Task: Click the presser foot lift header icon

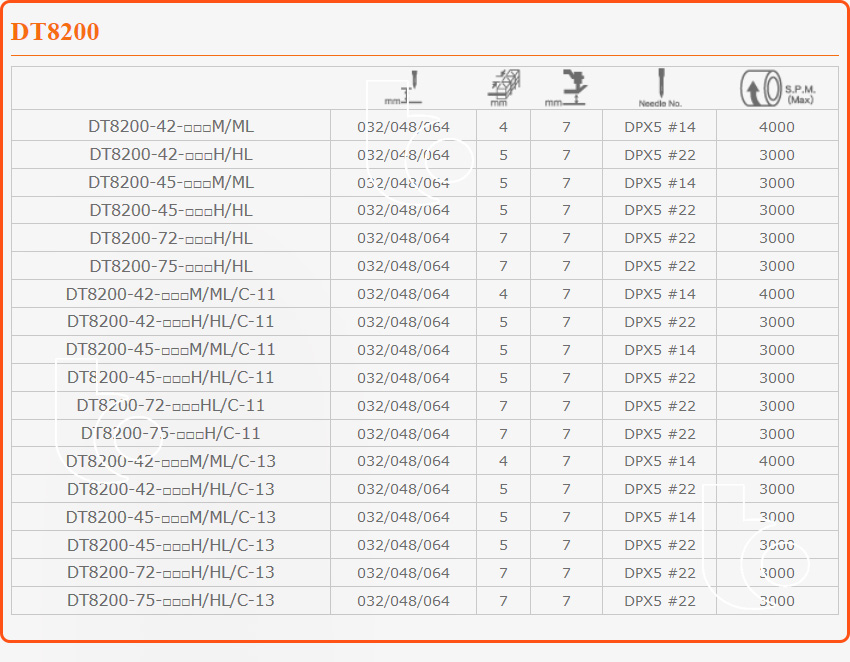Action: (566, 88)
